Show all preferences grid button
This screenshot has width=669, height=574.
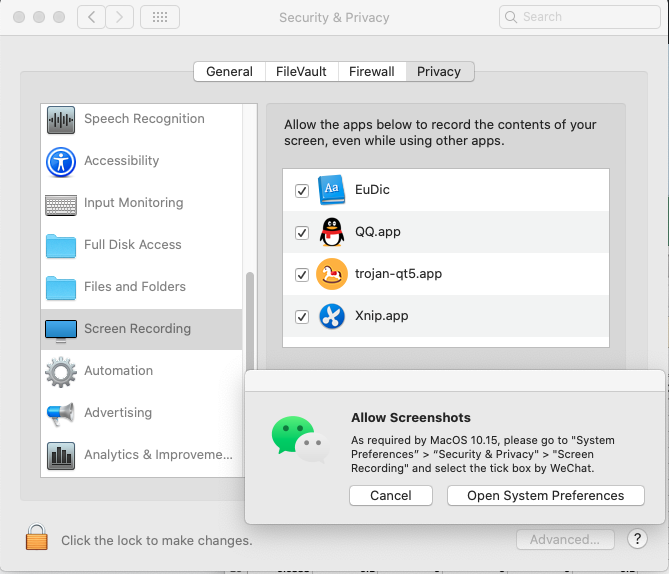[160, 17]
